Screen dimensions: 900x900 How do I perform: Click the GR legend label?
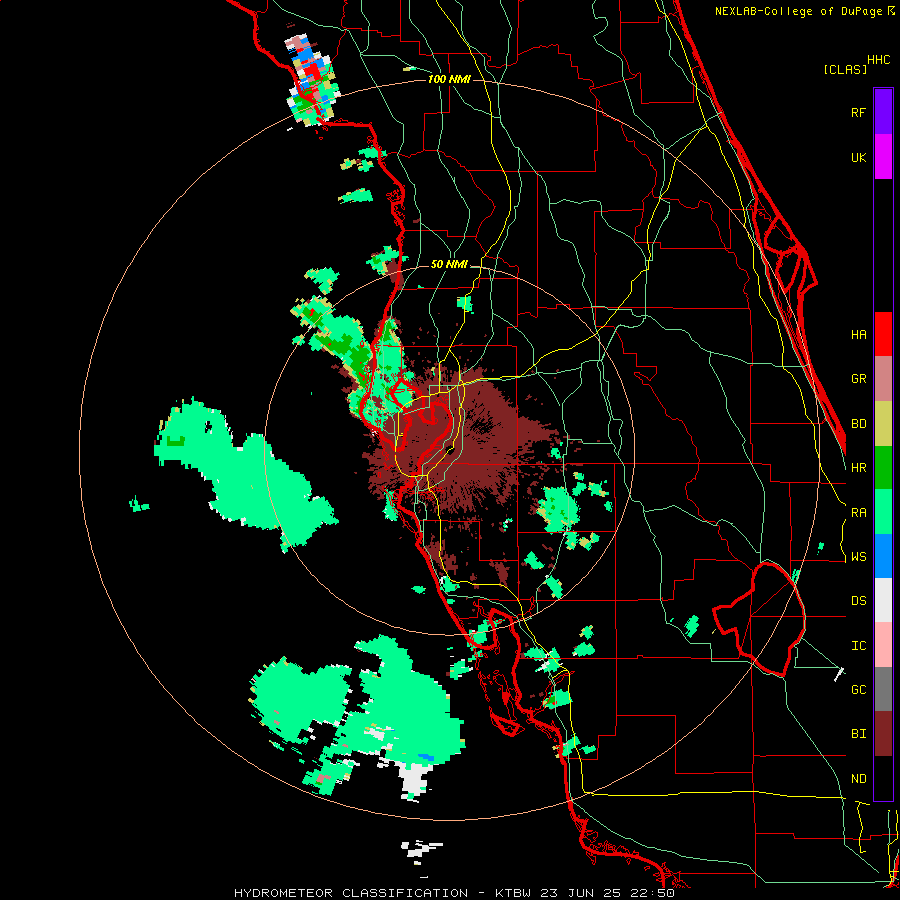coord(859,379)
